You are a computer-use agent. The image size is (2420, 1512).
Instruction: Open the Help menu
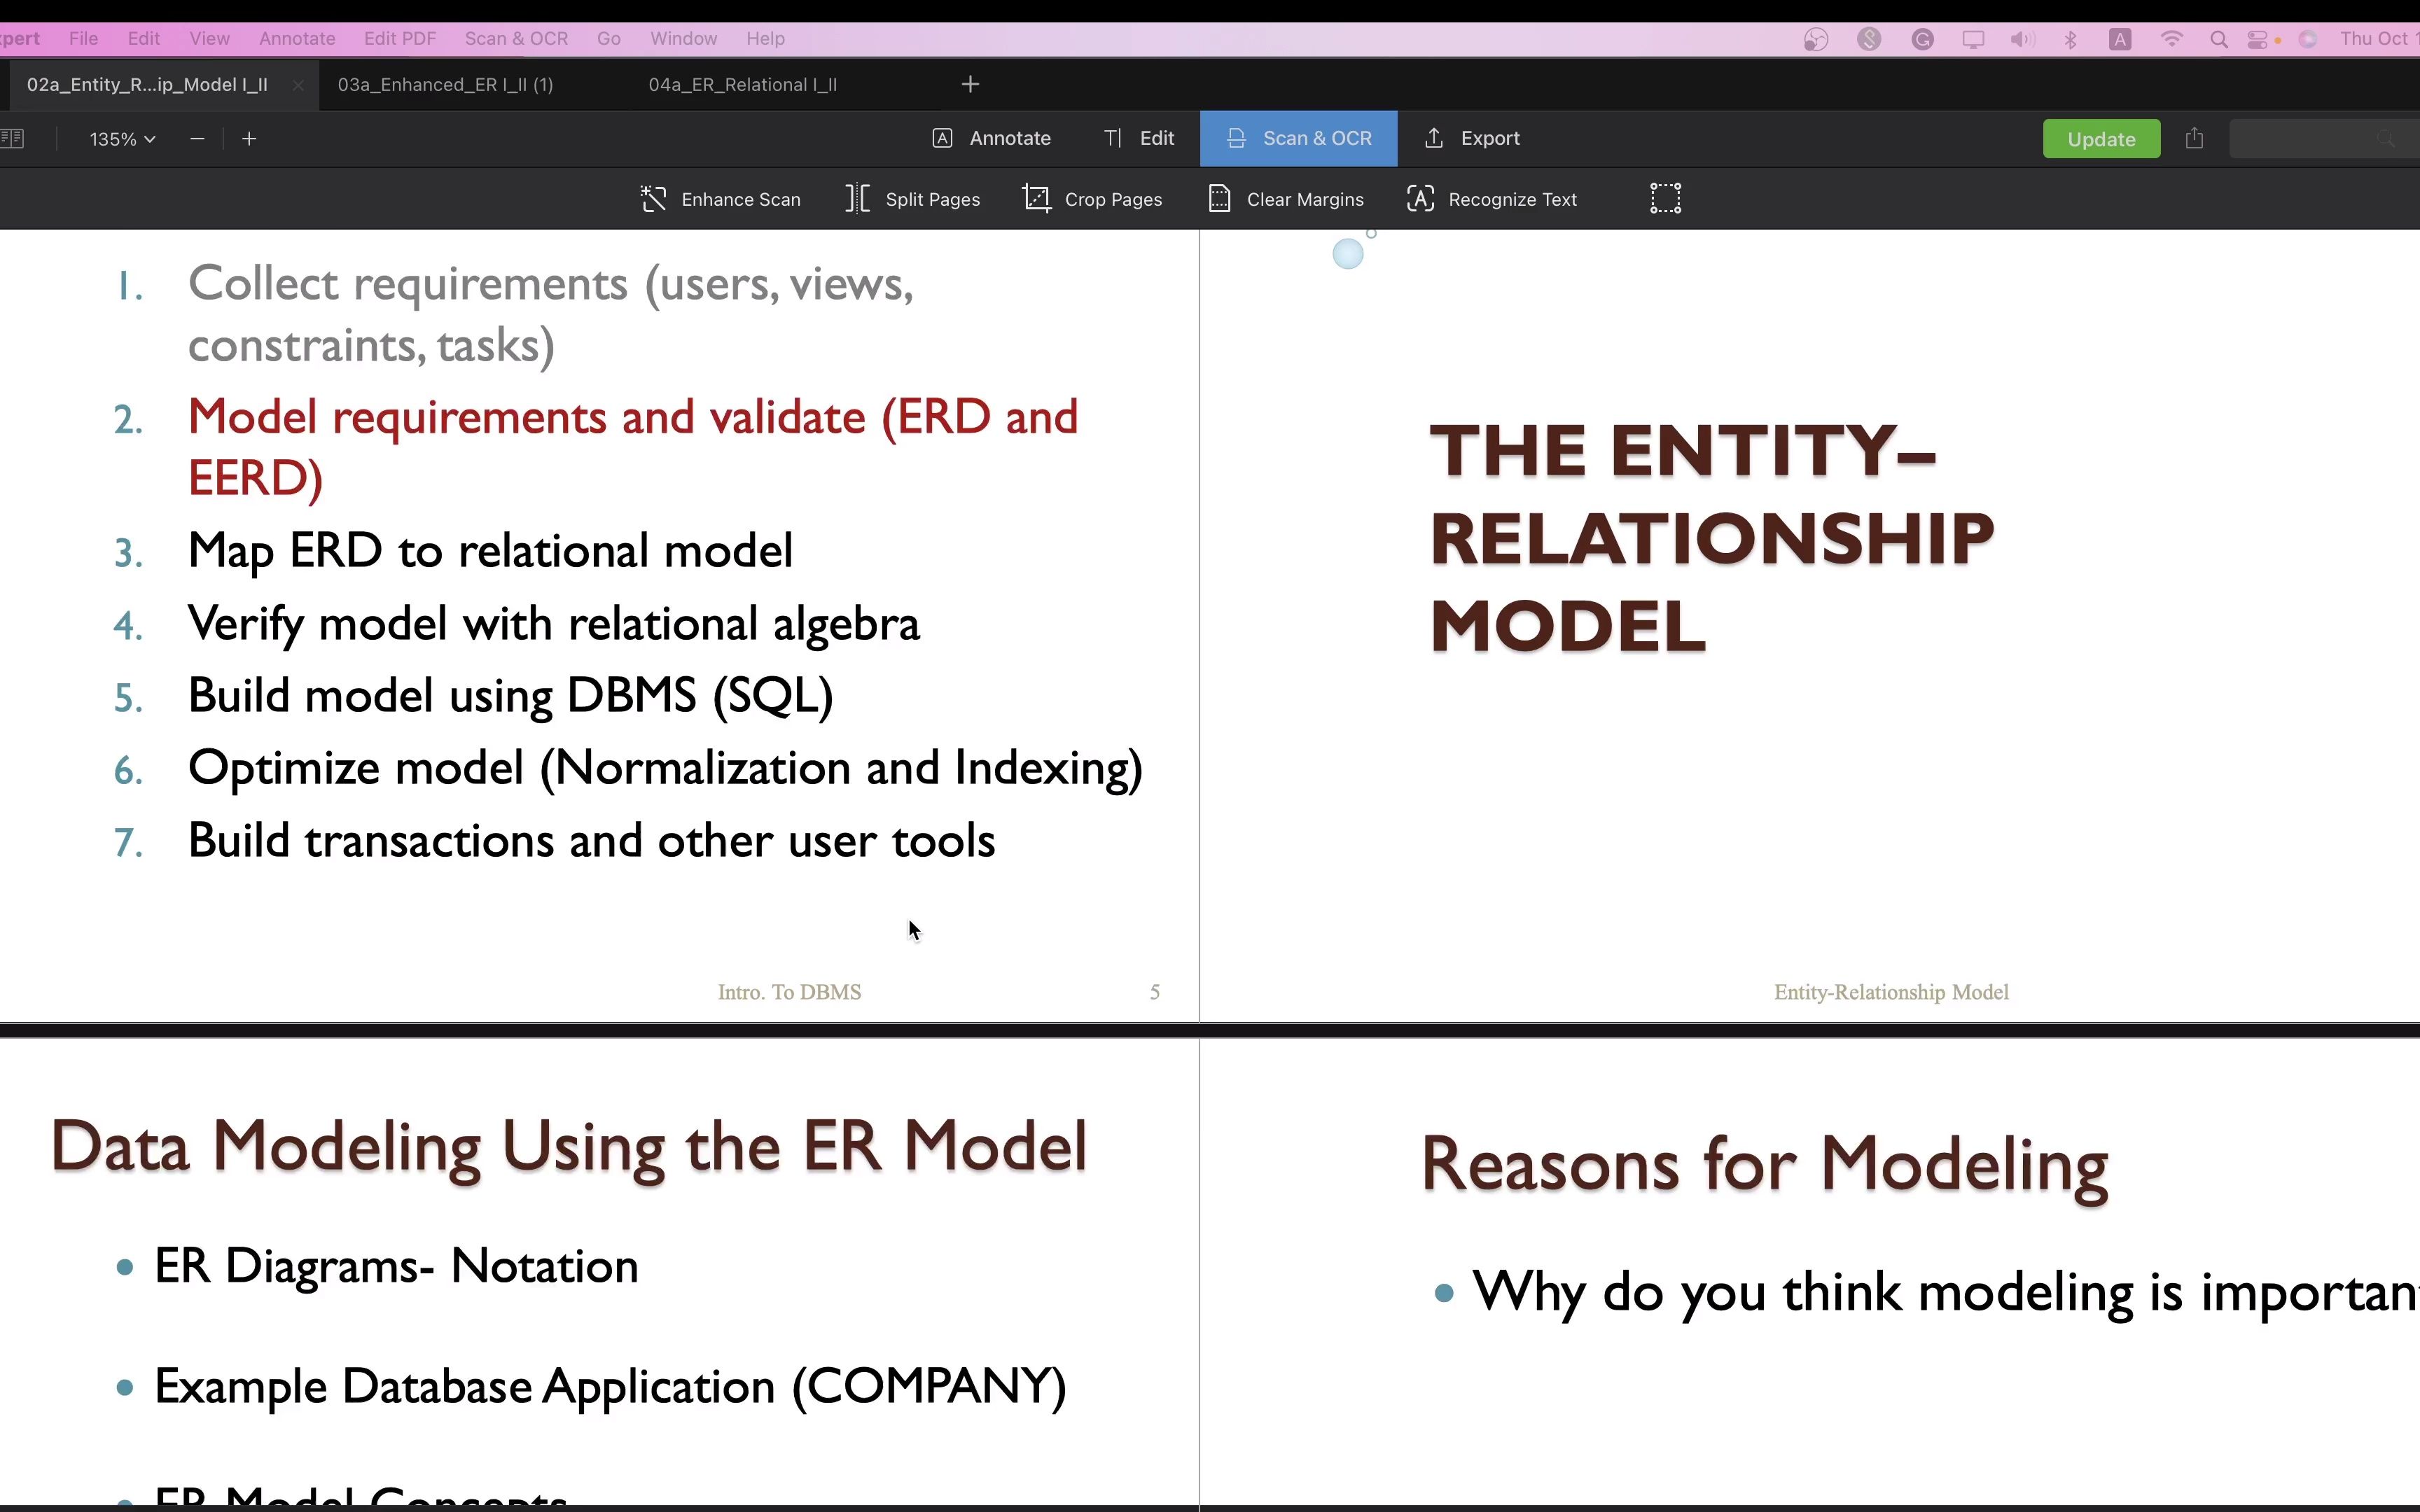765,39
